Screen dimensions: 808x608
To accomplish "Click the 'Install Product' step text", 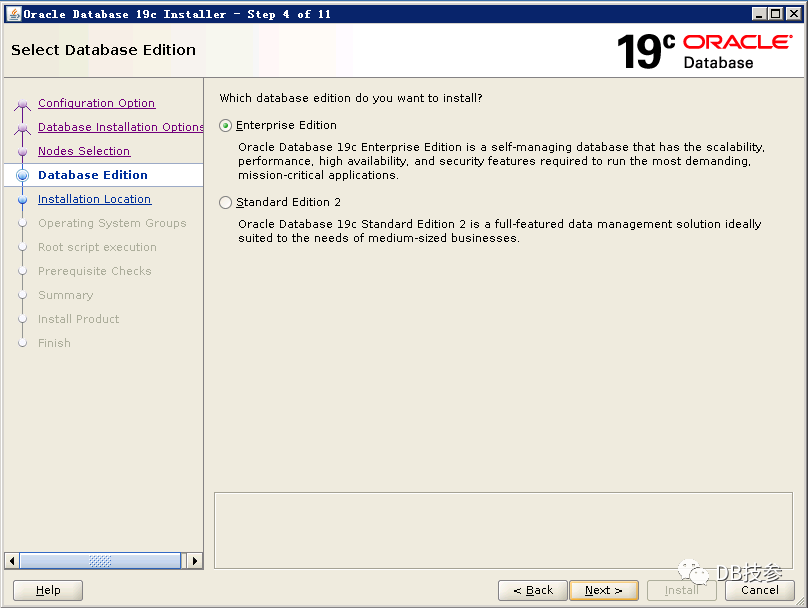I will pos(78,319).
